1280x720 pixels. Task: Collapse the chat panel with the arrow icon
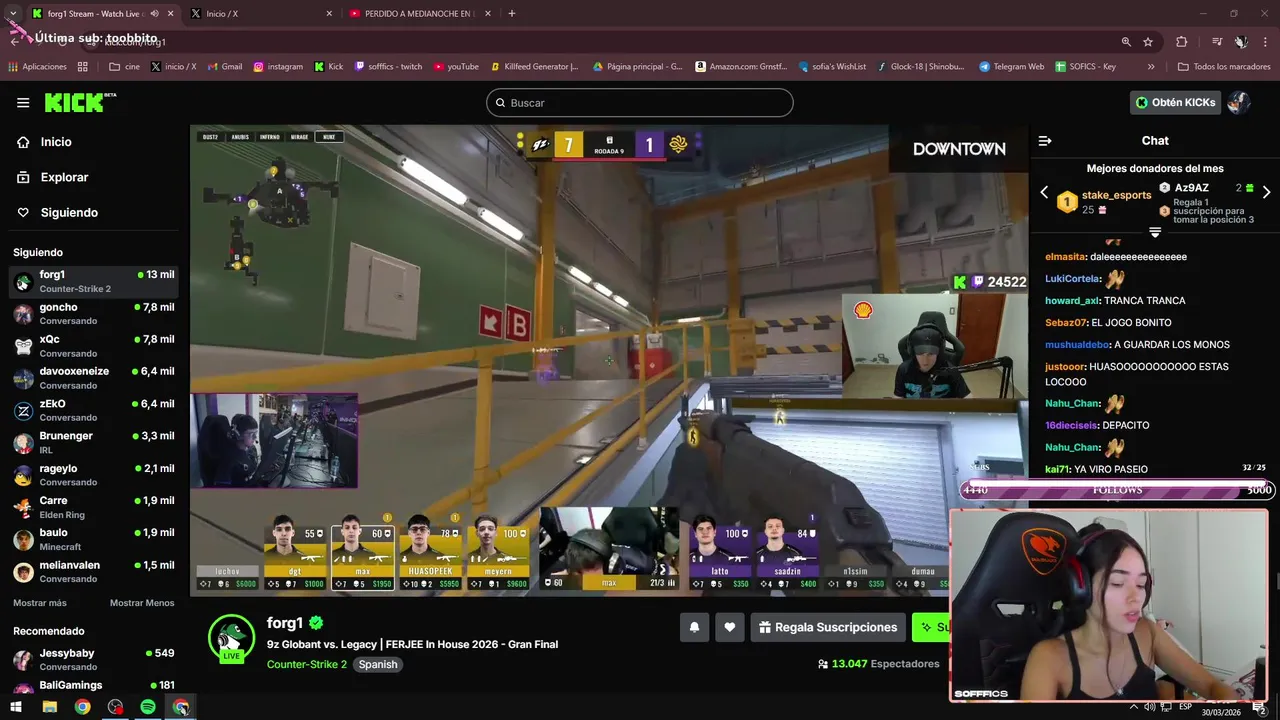point(1045,141)
